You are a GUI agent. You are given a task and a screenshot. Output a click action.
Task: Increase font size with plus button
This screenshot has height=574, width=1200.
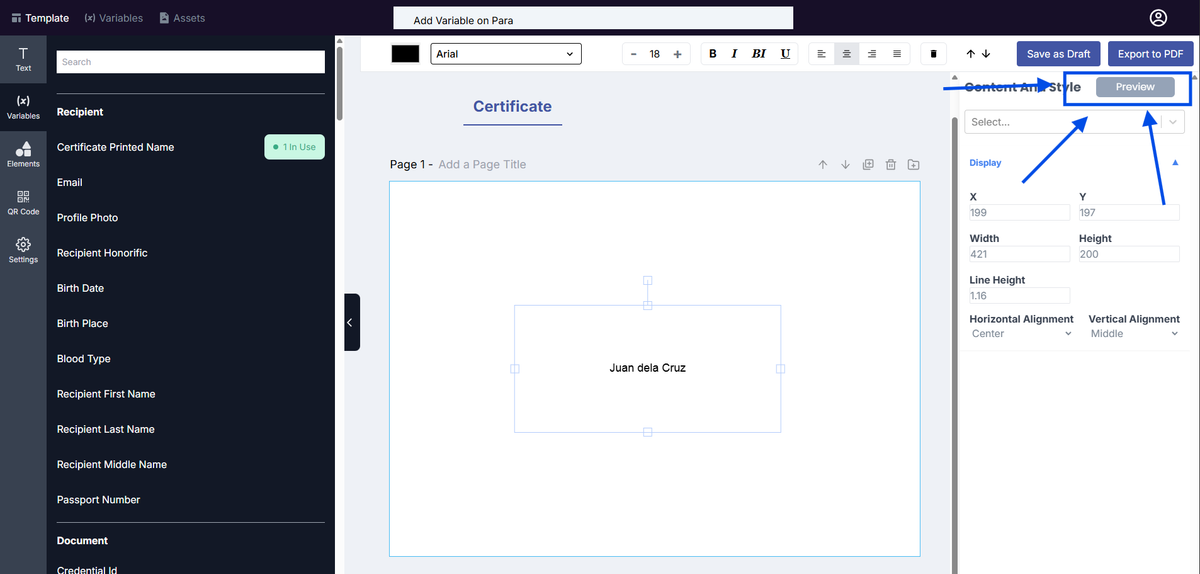[677, 54]
